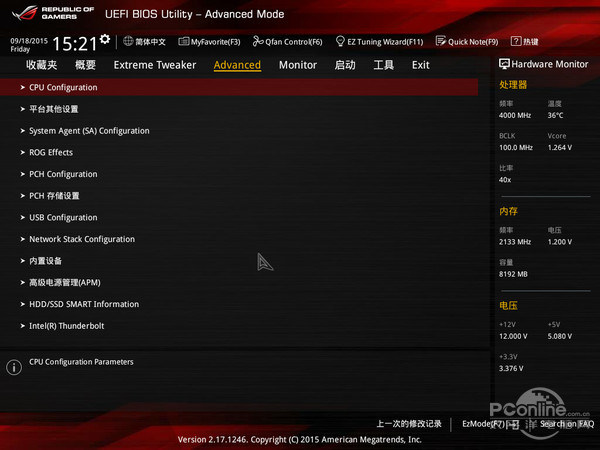Click the 处理器 section heading

(513, 85)
